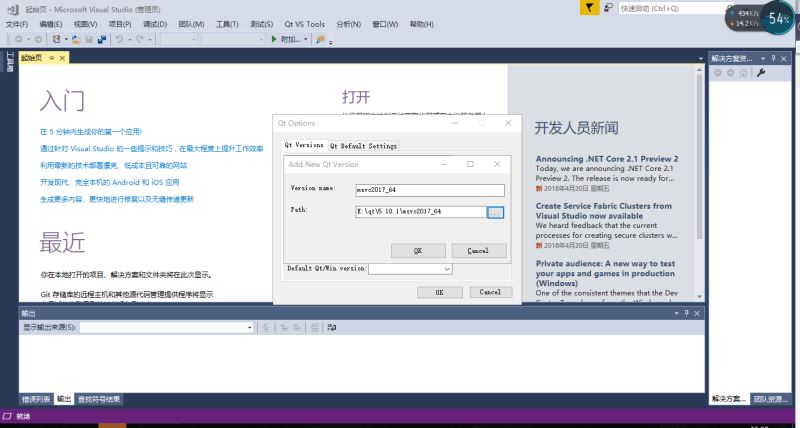Click the New Project toolbar icon
Viewport: 800px width, 428px height.
pos(56,39)
